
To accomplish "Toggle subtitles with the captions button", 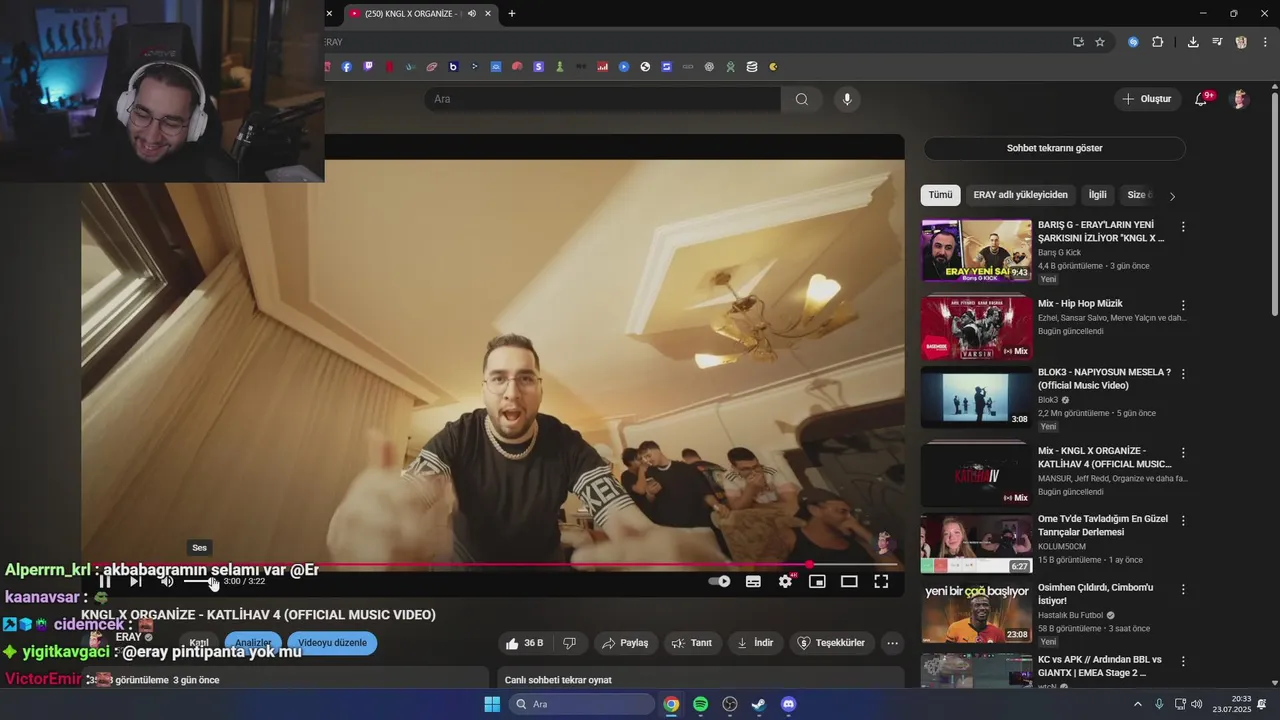I will coord(753,581).
